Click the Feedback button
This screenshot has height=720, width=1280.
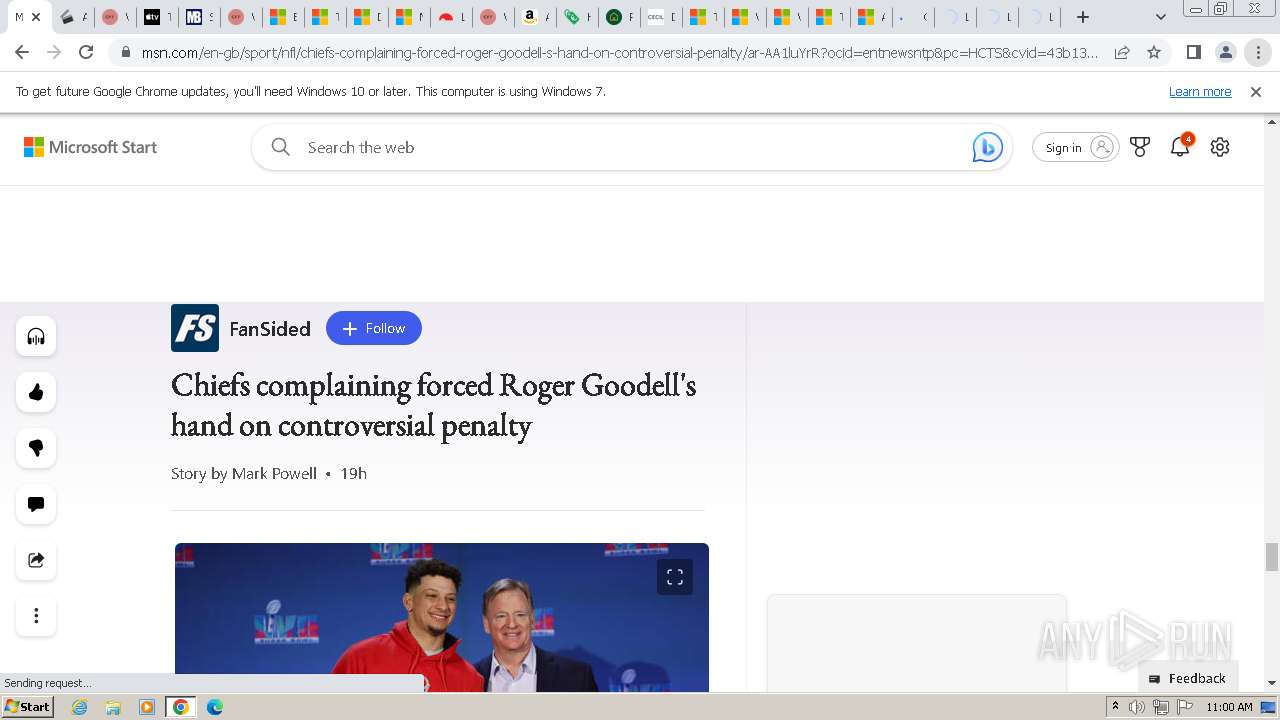click(x=1188, y=678)
